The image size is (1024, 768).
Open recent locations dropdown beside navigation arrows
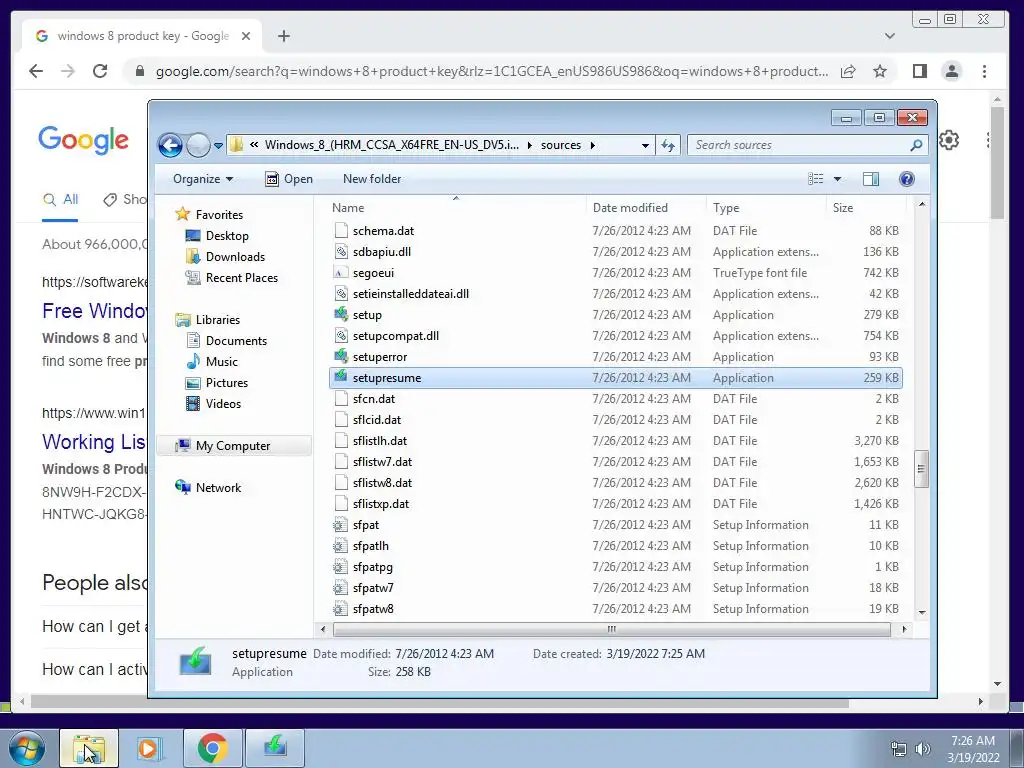(x=218, y=146)
